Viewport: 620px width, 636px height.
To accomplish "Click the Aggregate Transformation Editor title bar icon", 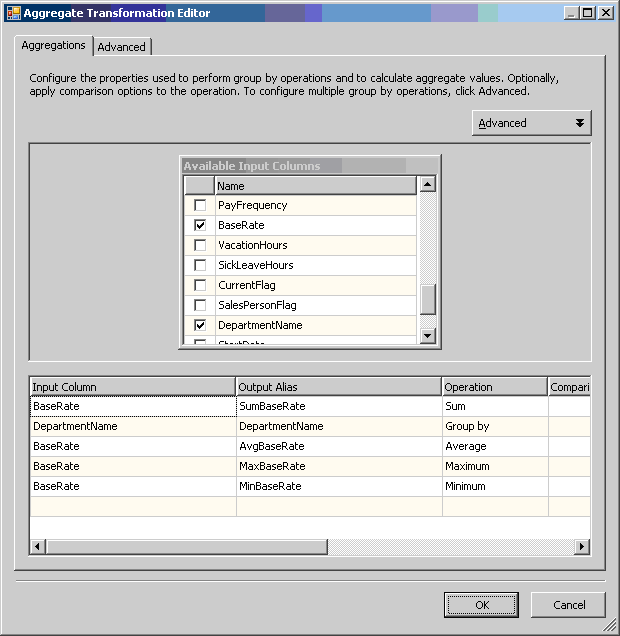I will [x=13, y=12].
